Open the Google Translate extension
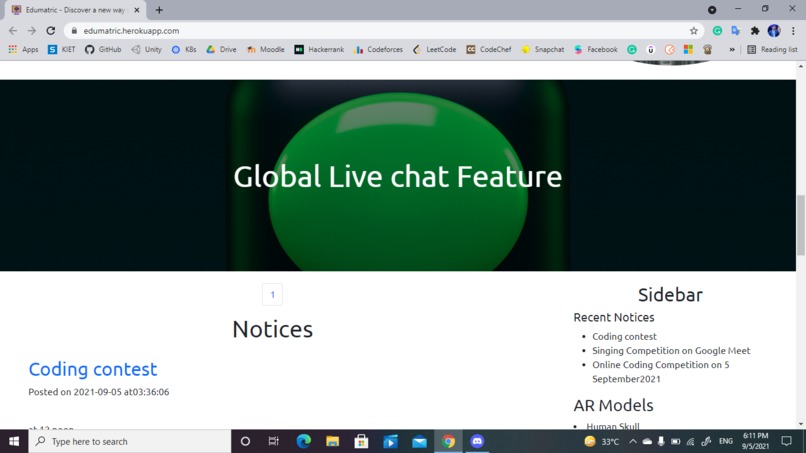Screen dimensions: 806x453 point(736,31)
